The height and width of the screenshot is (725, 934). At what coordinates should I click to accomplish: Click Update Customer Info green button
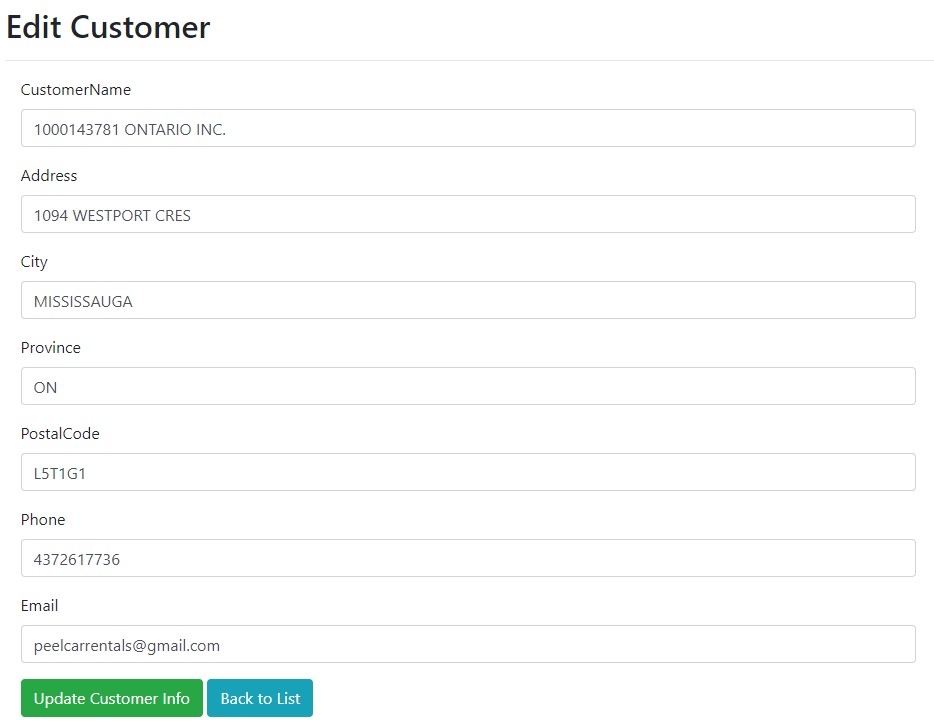[111, 698]
